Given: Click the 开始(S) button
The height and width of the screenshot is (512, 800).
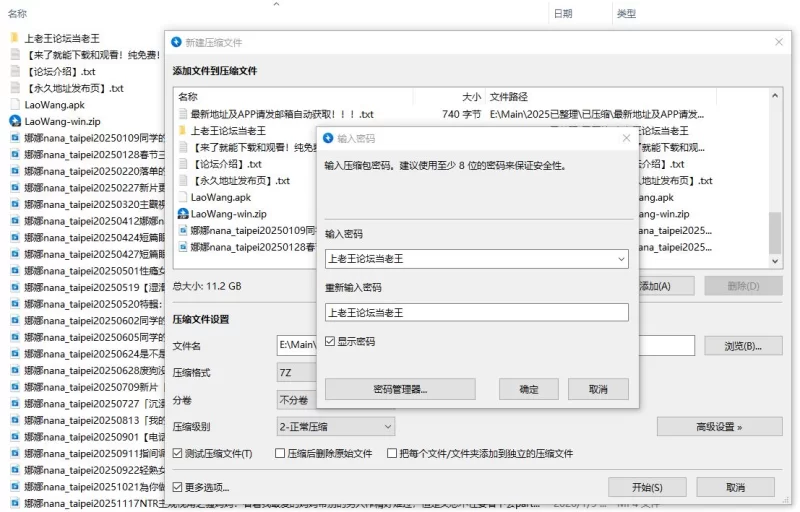Looking at the screenshot, I should pos(647,488).
